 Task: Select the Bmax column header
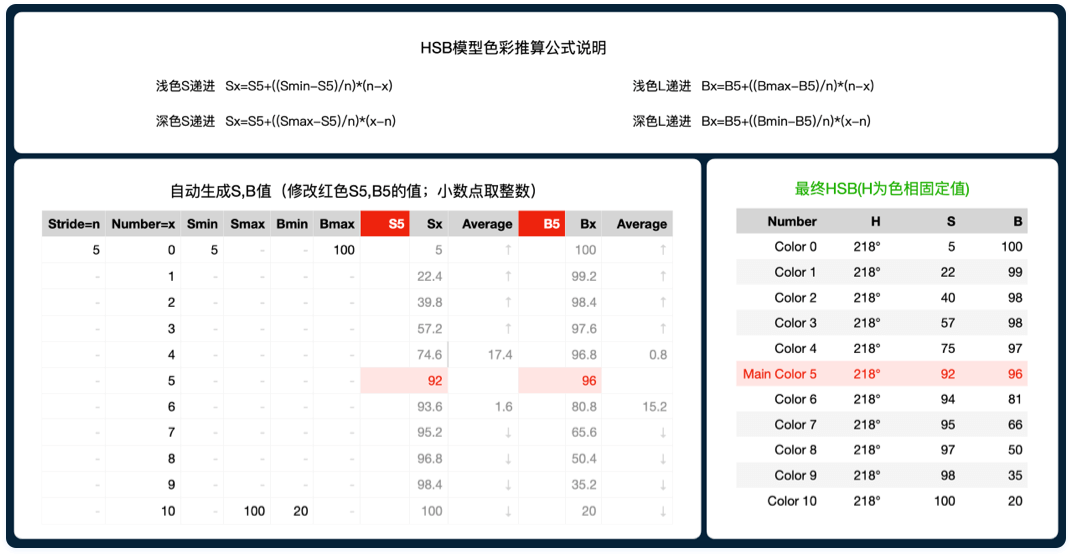(337, 224)
